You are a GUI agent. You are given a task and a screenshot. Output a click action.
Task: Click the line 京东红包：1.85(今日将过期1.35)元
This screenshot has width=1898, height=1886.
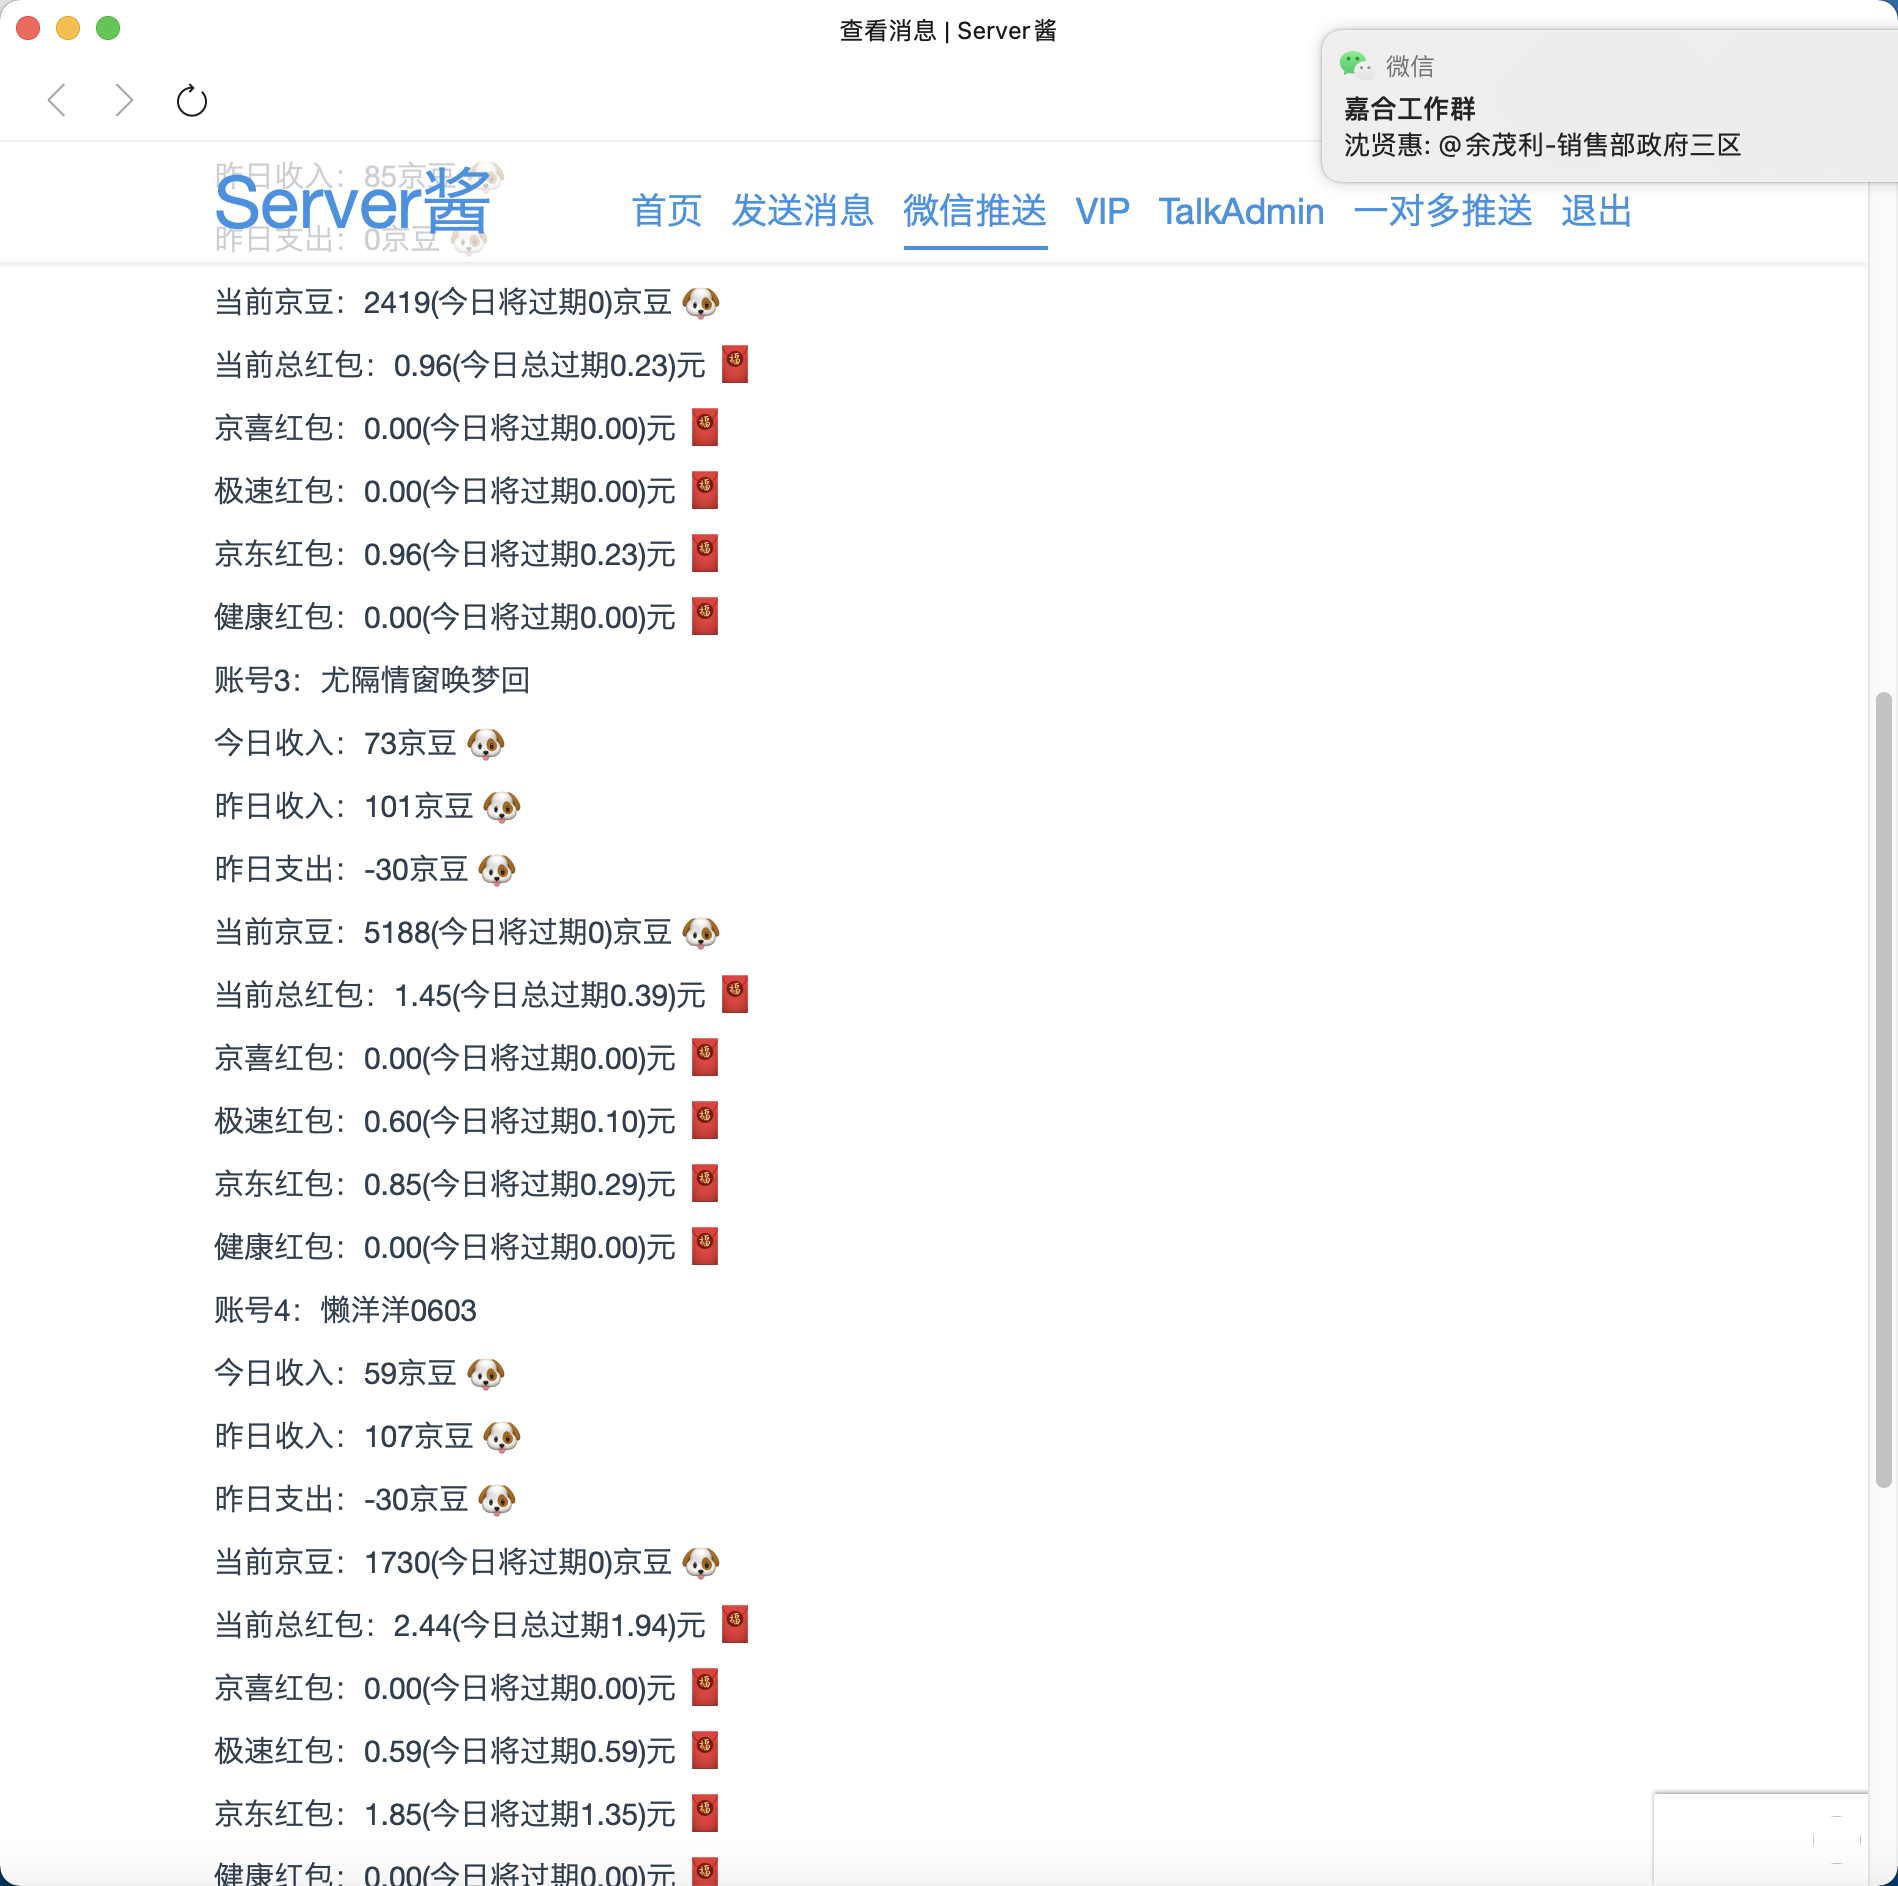coord(466,1814)
